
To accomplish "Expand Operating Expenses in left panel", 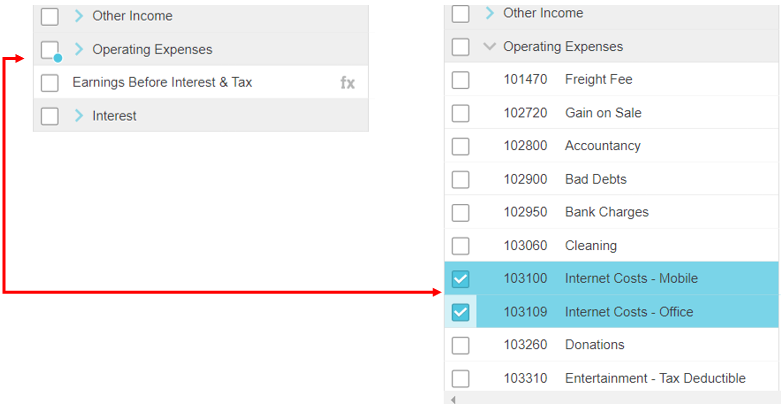I will tap(79, 49).
